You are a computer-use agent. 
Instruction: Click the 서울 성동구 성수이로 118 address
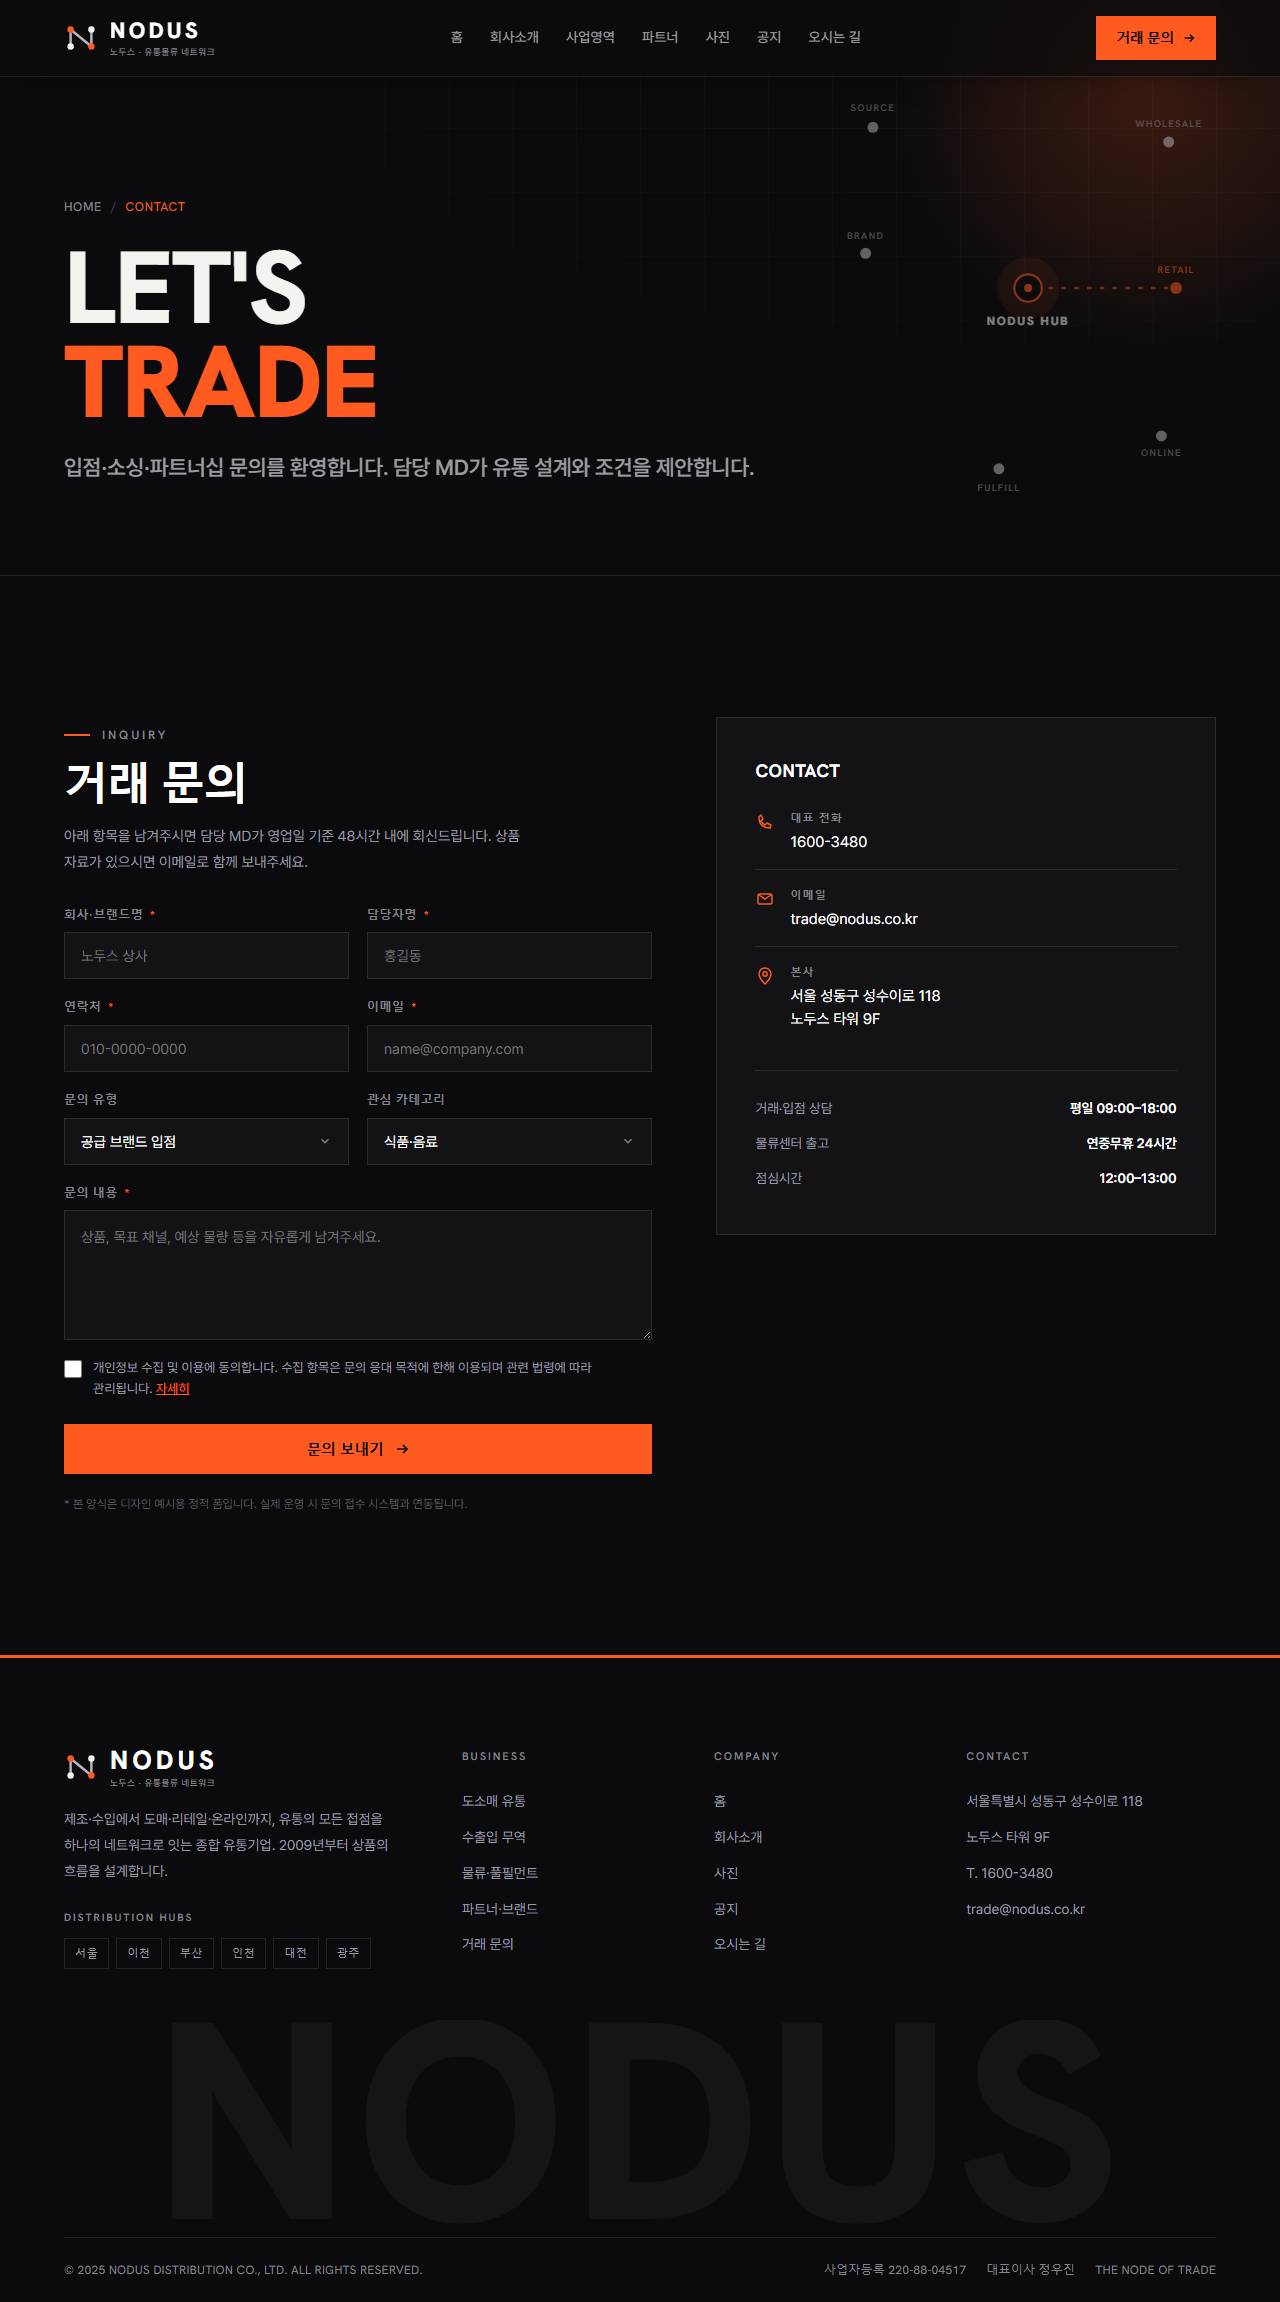click(865, 996)
